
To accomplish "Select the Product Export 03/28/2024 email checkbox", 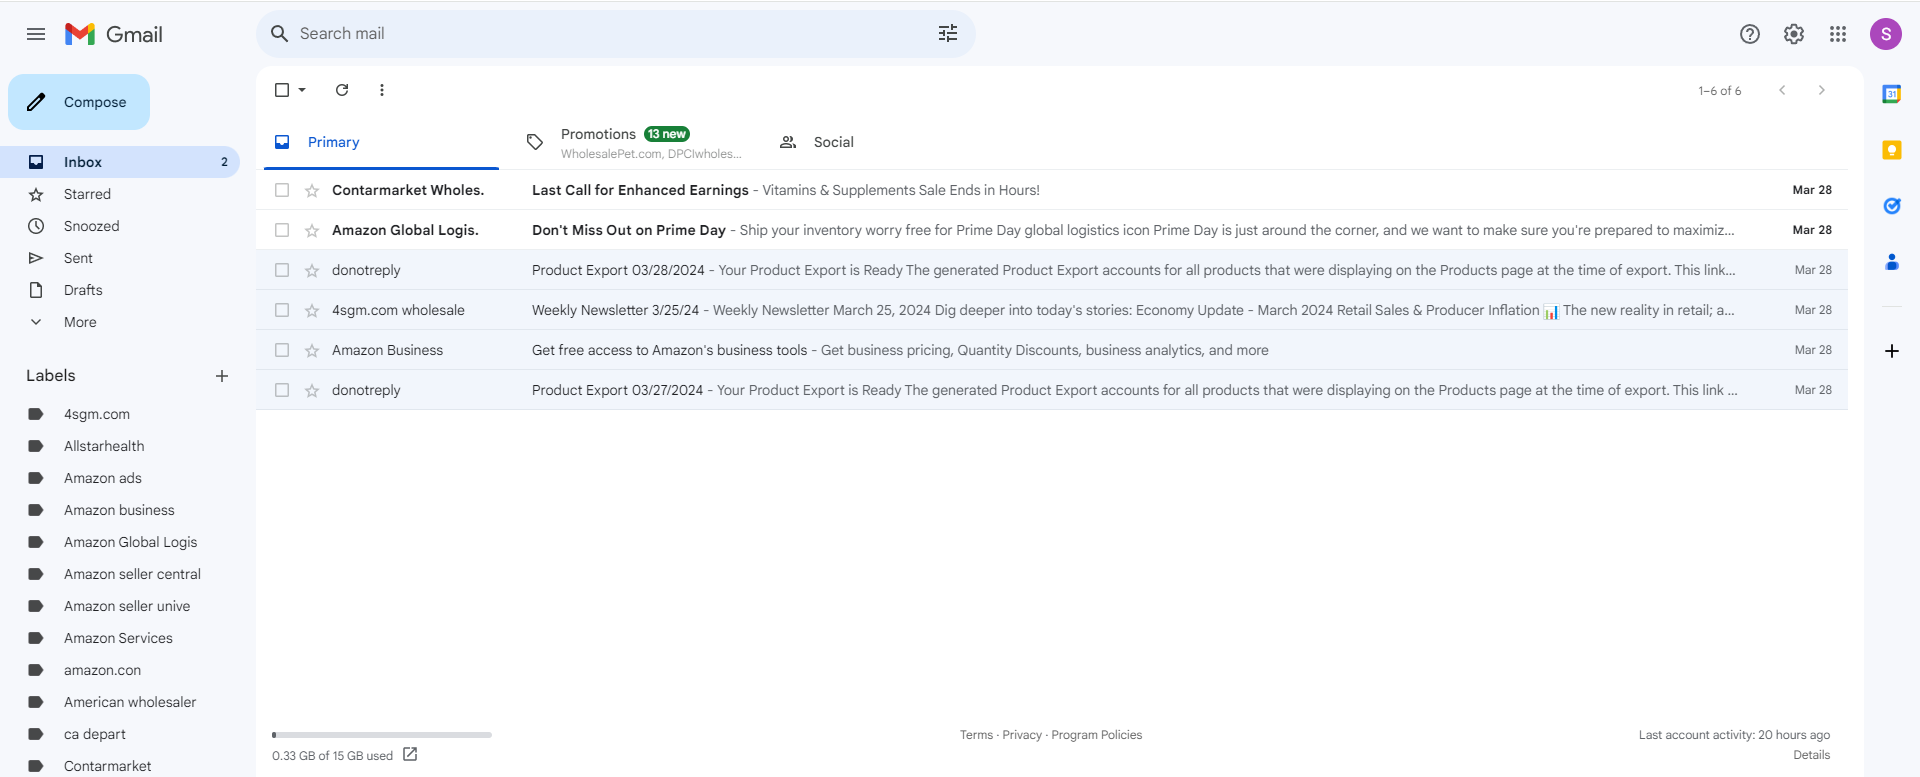I will point(282,270).
